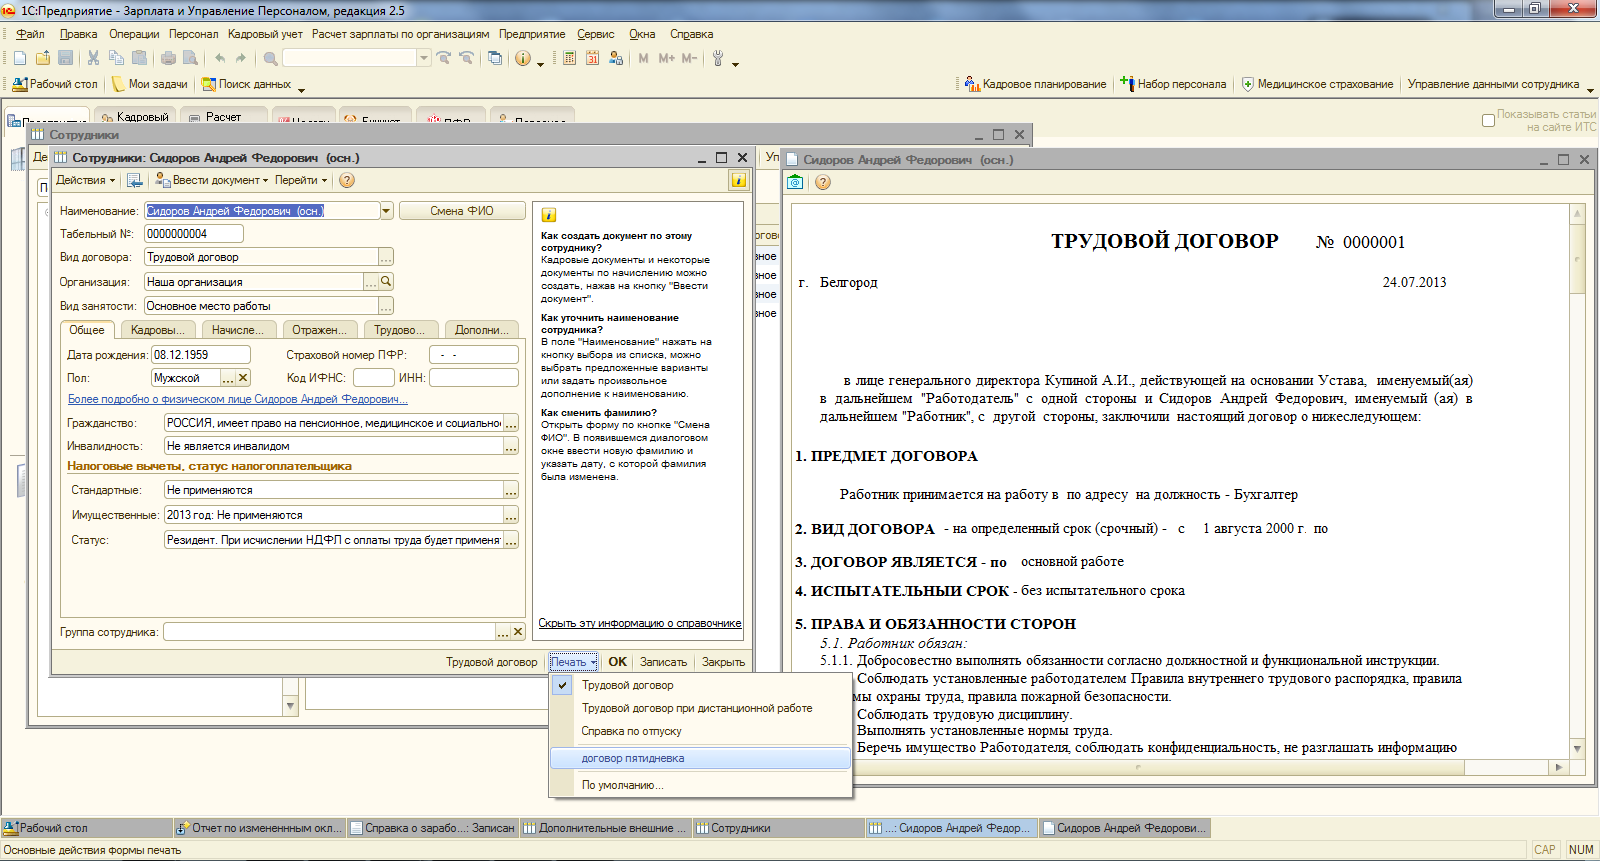Open the Перейти dropdown
The width and height of the screenshot is (1600, 861).
pyautogui.click(x=301, y=180)
